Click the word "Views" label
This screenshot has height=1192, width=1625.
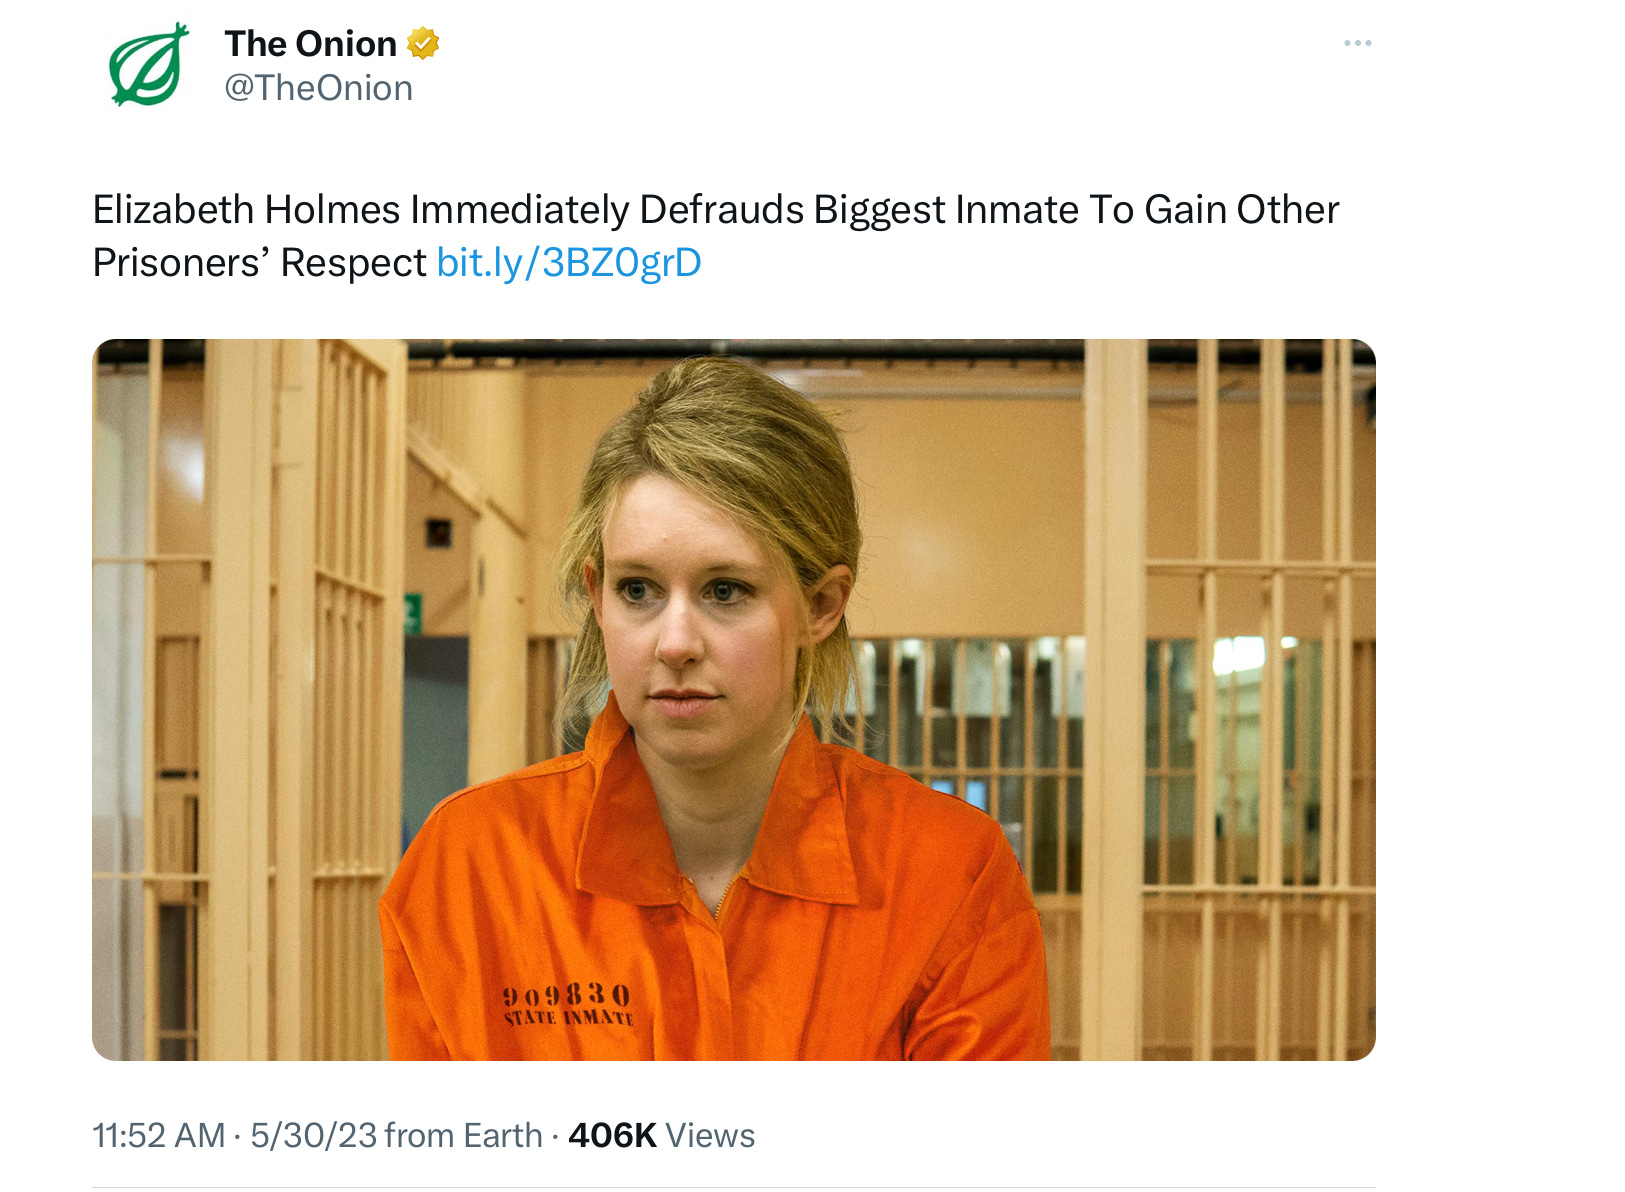[x=710, y=1136]
